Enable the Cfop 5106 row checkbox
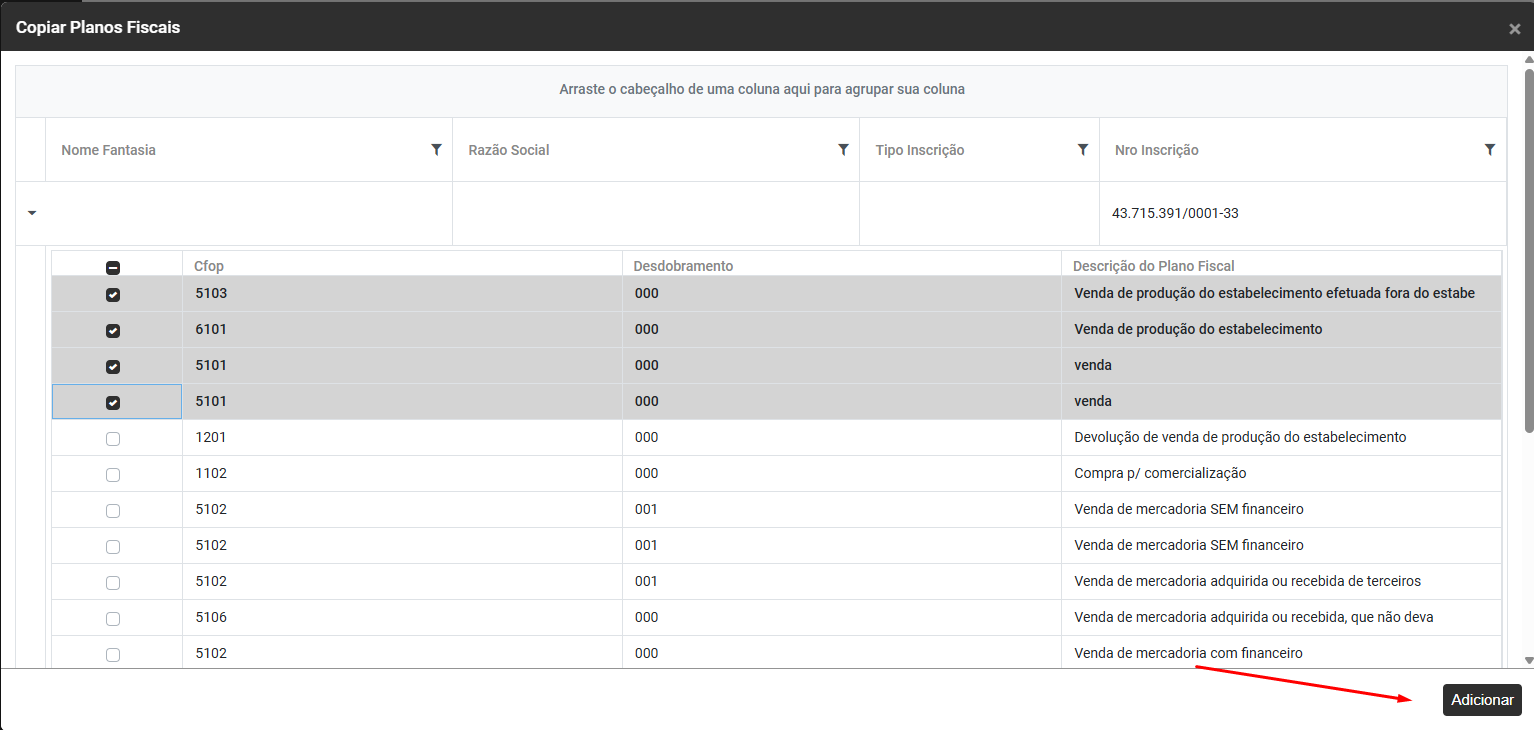The height and width of the screenshot is (730, 1534). pos(113,619)
